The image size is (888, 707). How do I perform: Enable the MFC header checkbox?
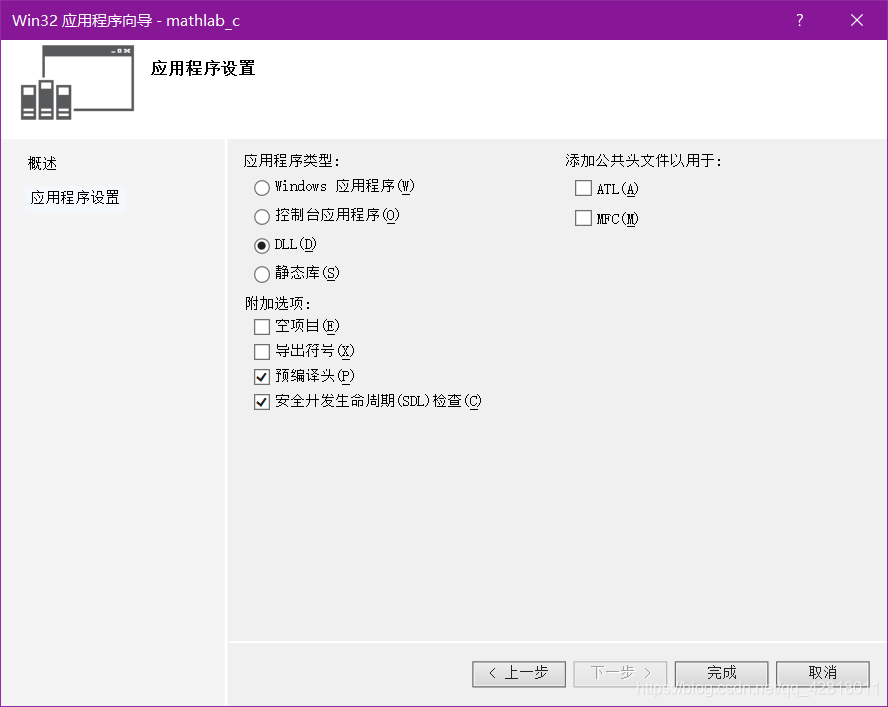583,217
